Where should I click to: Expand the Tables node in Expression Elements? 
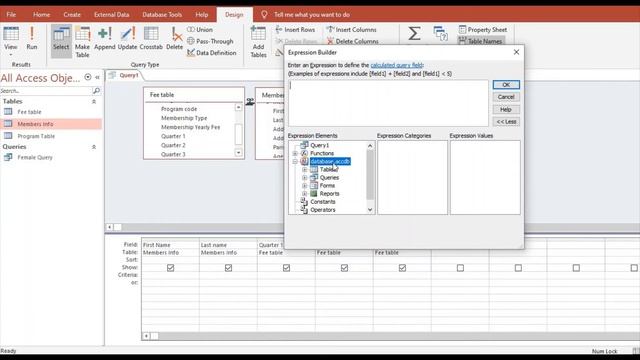click(x=304, y=169)
